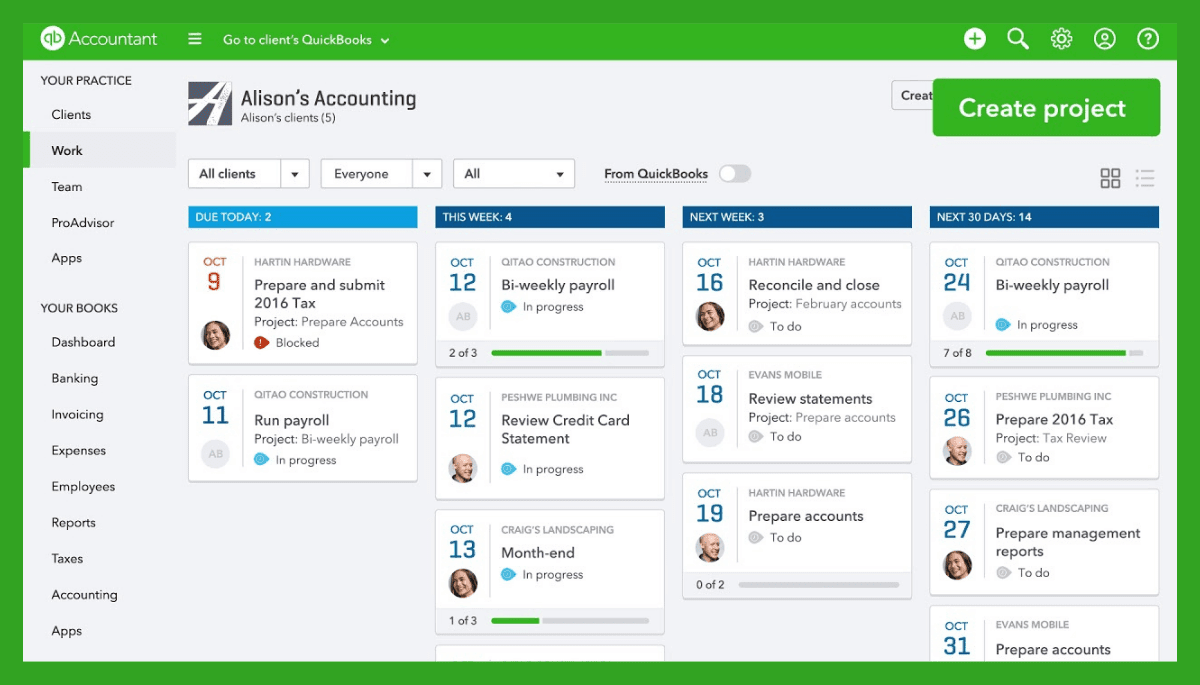The height and width of the screenshot is (685, 1200).
Task: Click the From QuickBooks link
Action: click(x=655, y=173)
